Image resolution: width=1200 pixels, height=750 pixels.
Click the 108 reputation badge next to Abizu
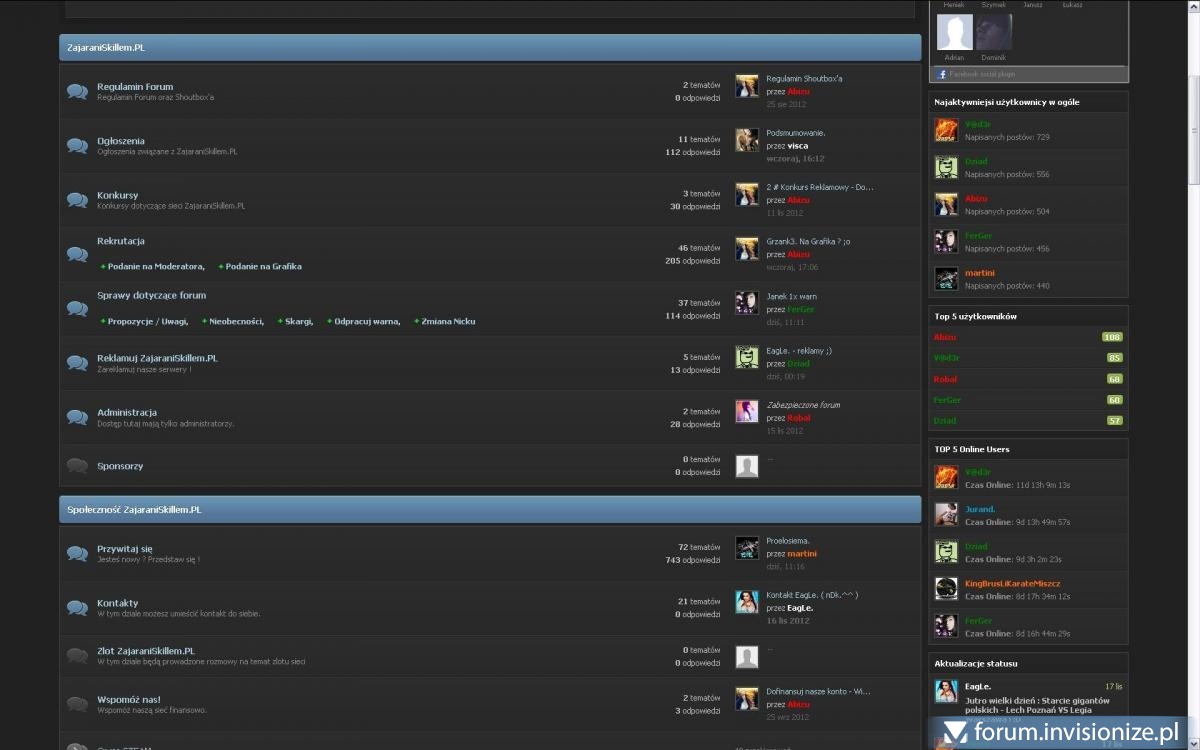click(x=1112, y=337)
